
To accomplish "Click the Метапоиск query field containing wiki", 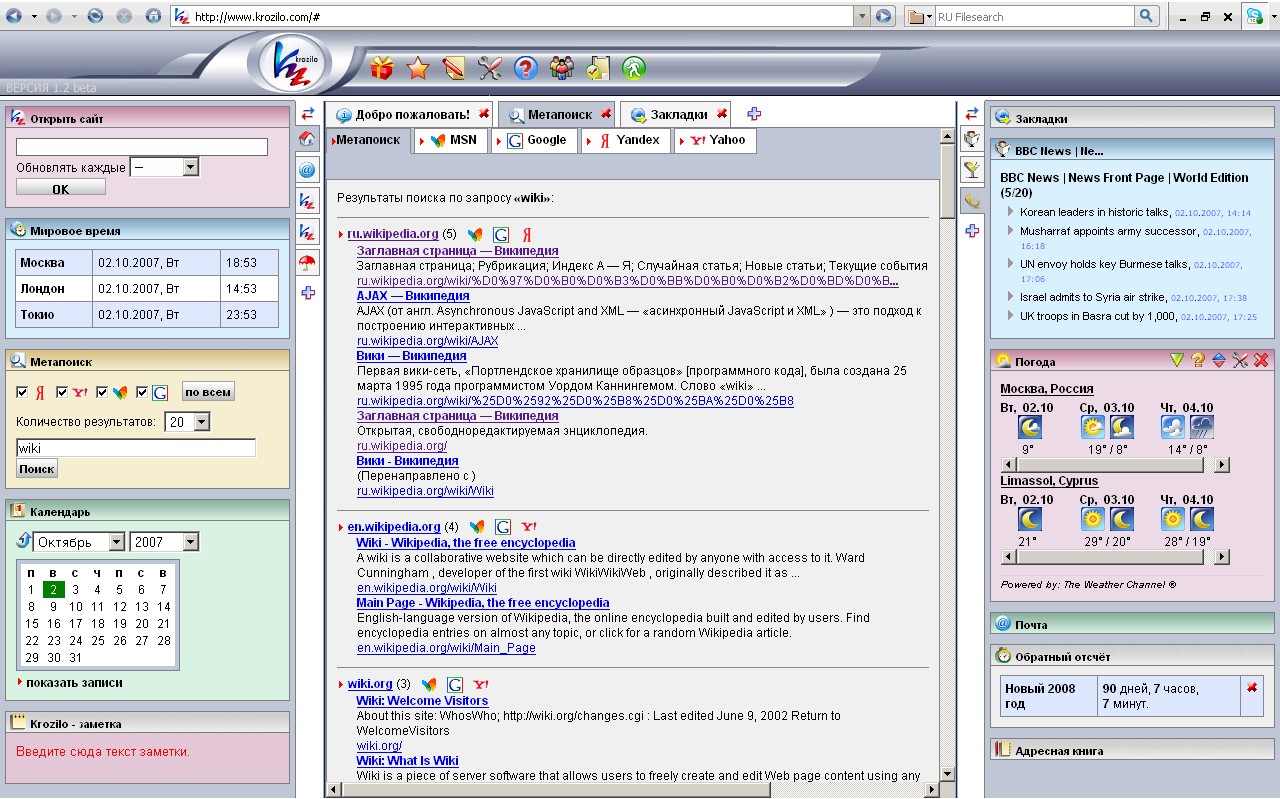I will coord(136,448).
